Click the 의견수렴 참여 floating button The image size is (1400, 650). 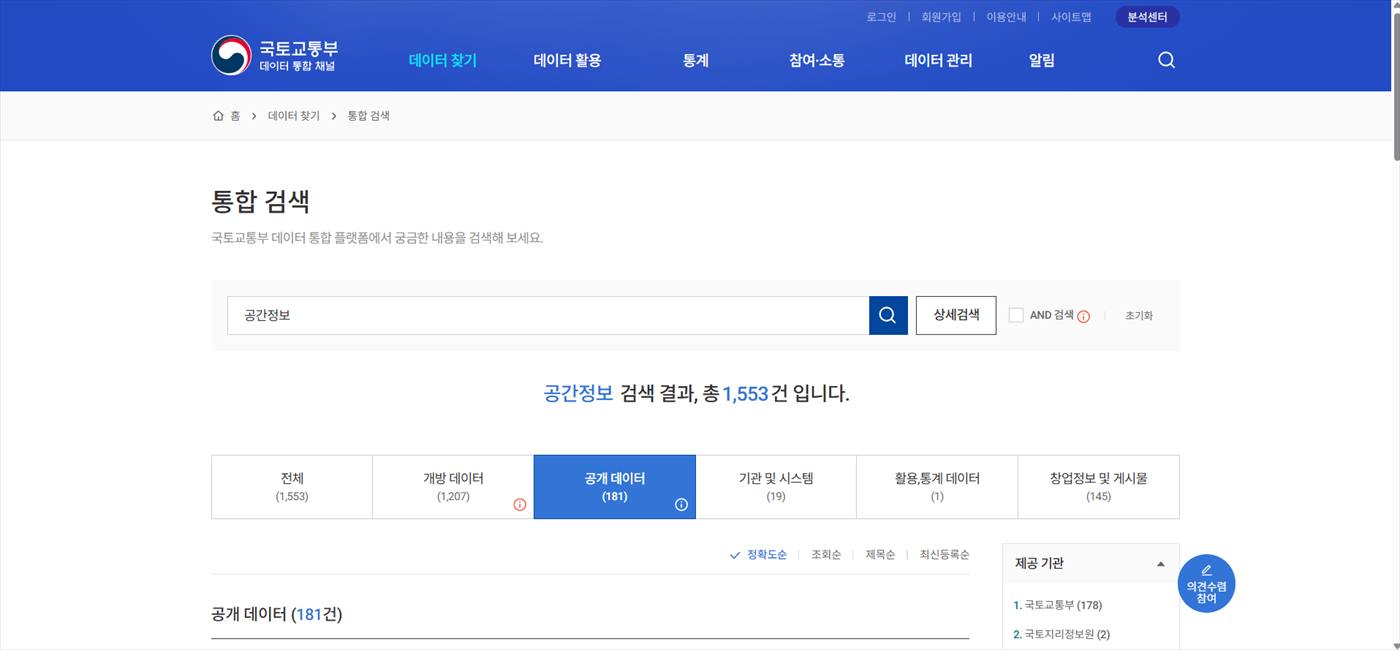tap(1206, 584)
